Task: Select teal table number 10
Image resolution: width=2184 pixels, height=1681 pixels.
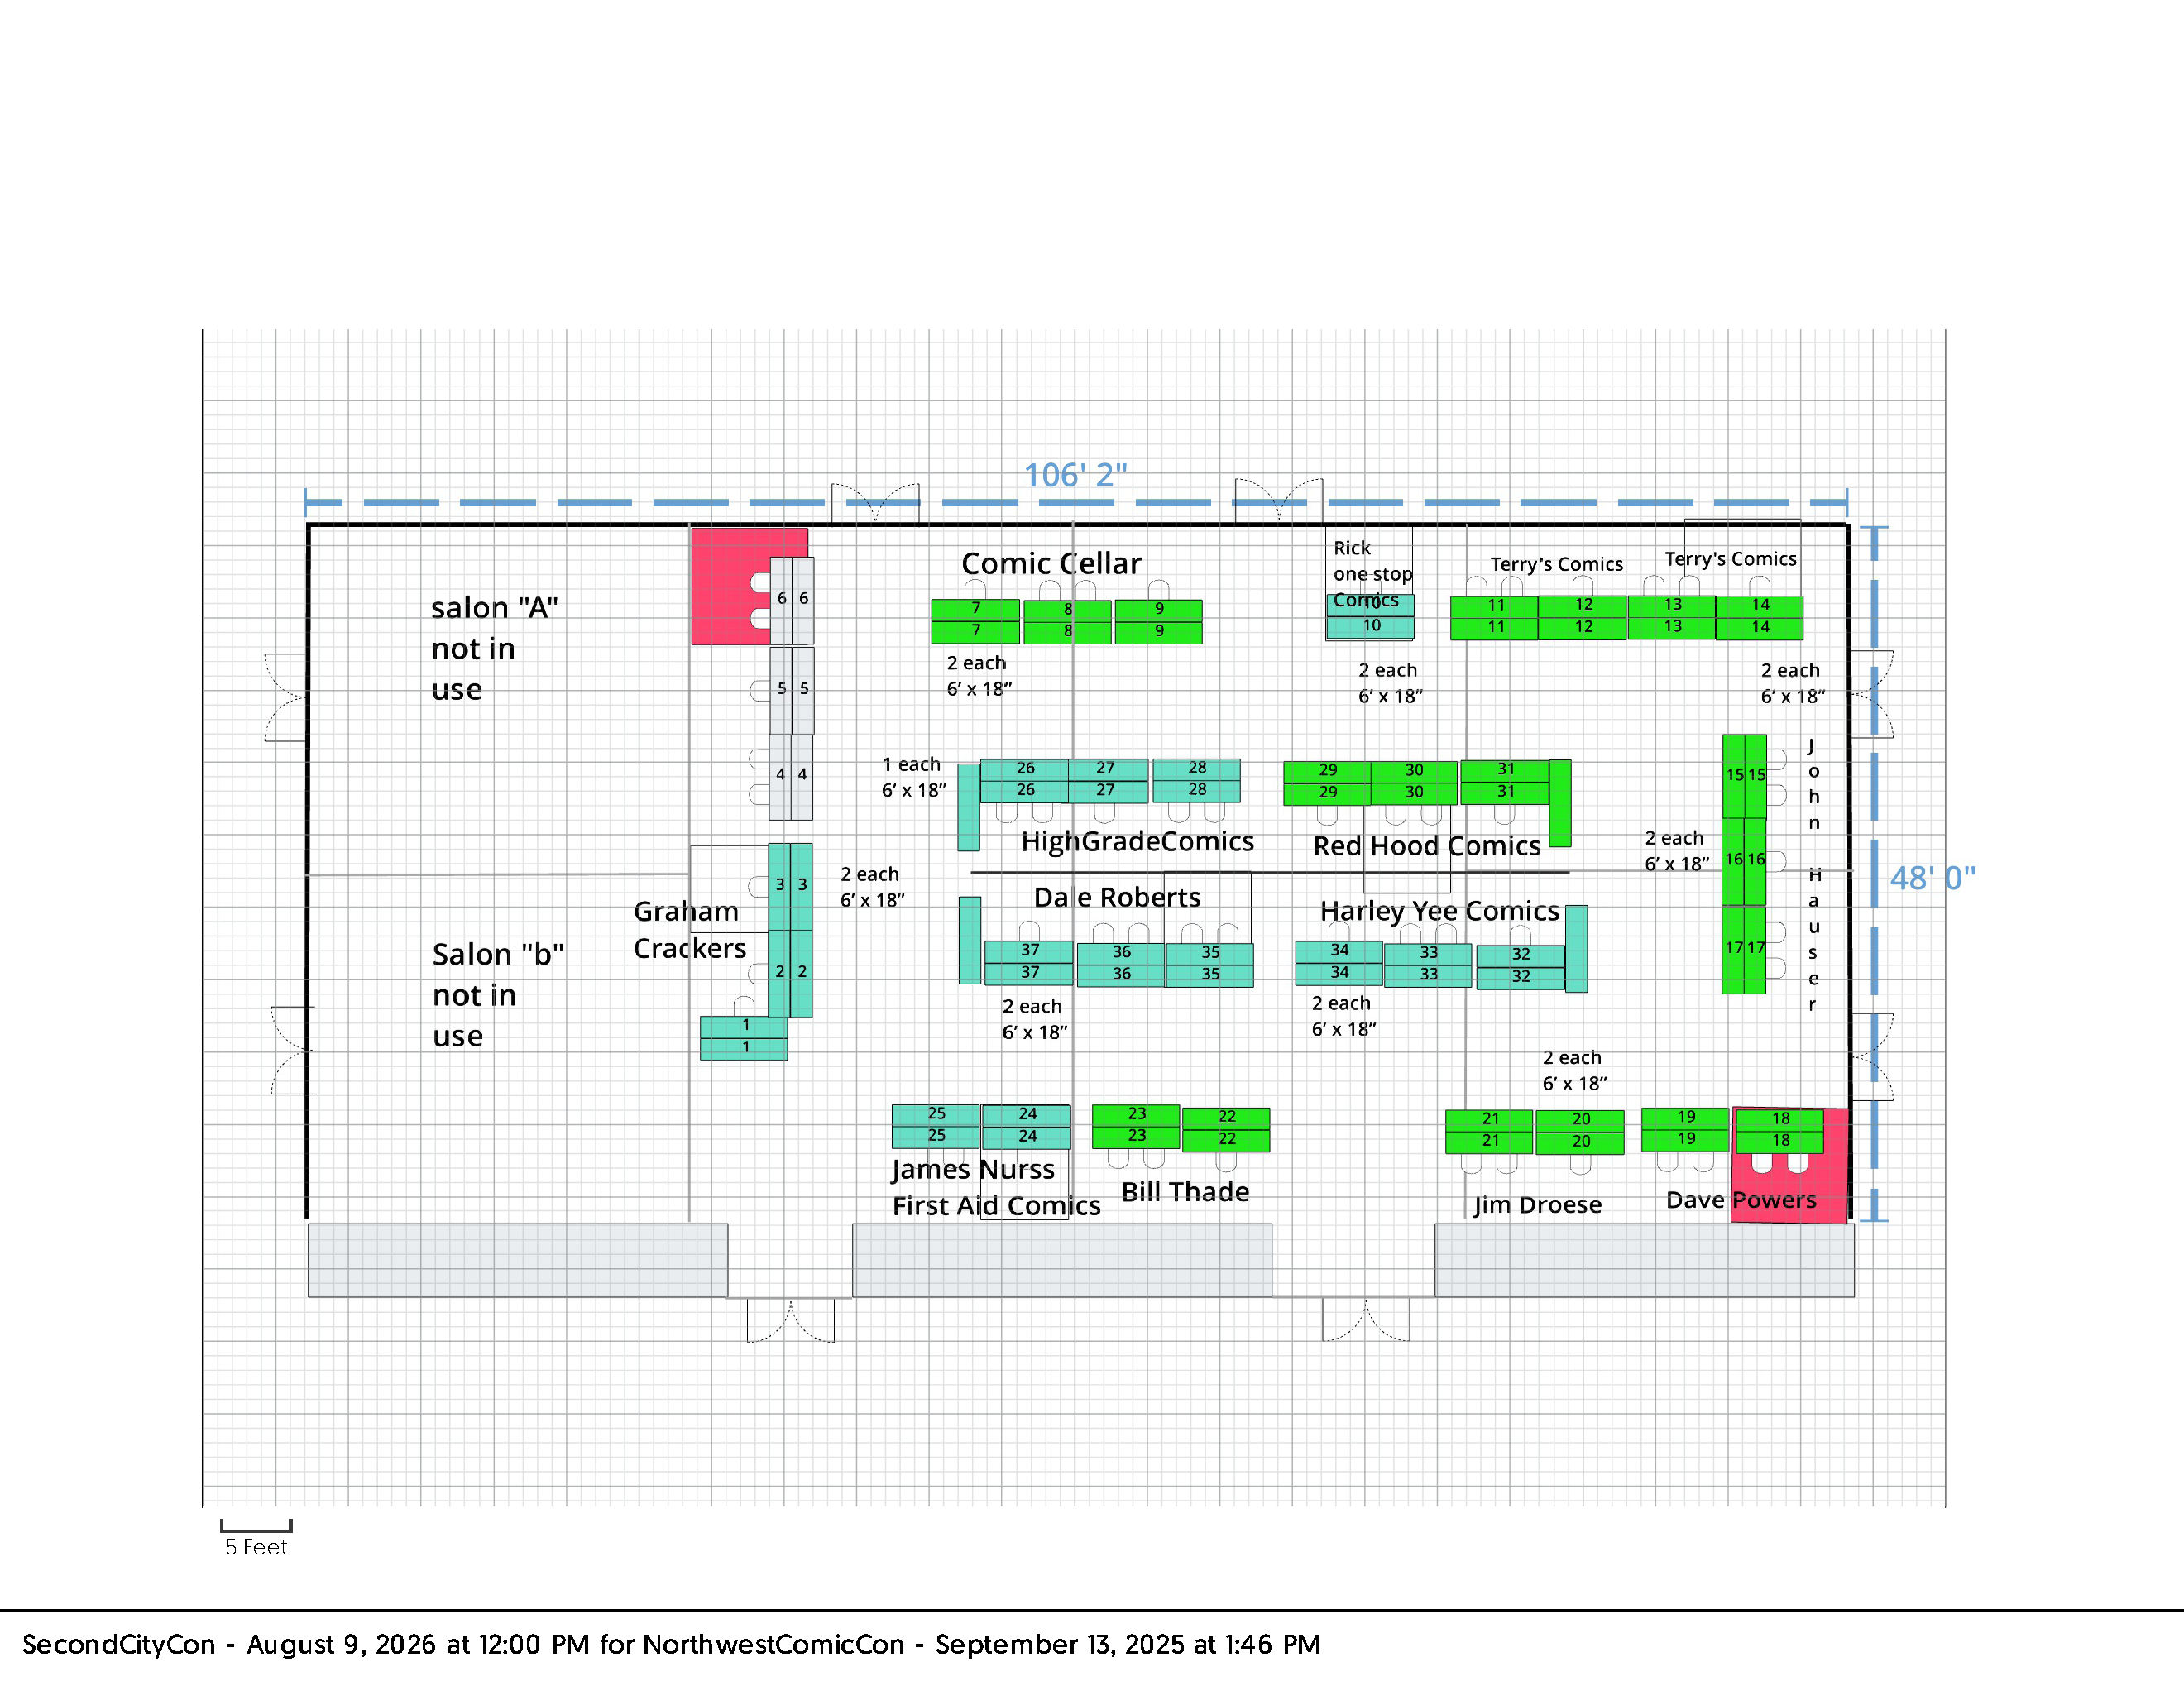Action: click(x=1370, y=625)
